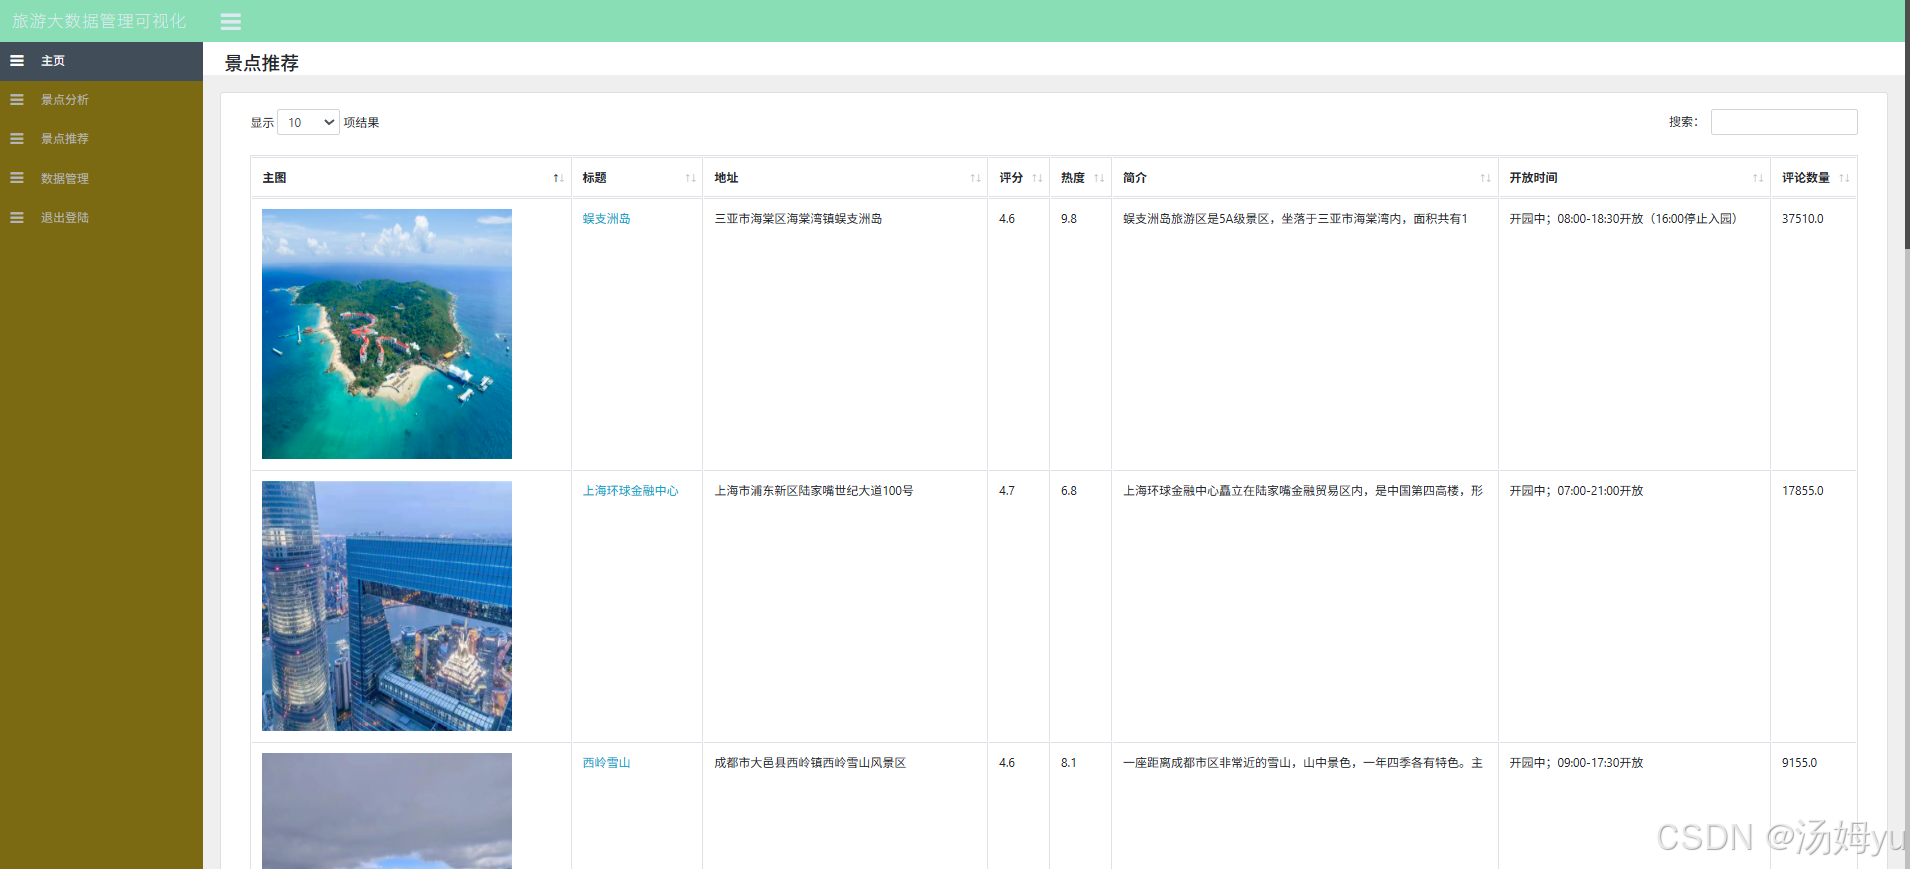Viewport: 1910px width, 869px height.
Task: Choose 退出登陆 to log out
Action: [x=101, y=217]
